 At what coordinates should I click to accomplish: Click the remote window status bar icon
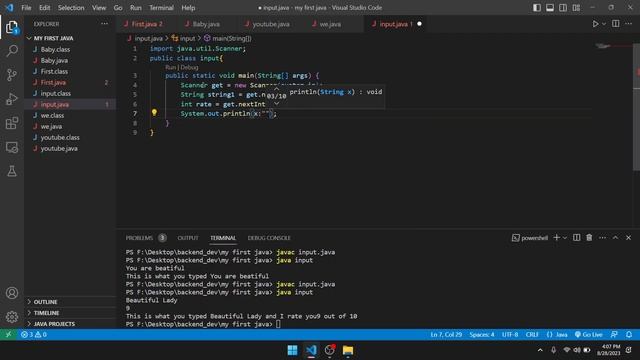coord(8,334)
